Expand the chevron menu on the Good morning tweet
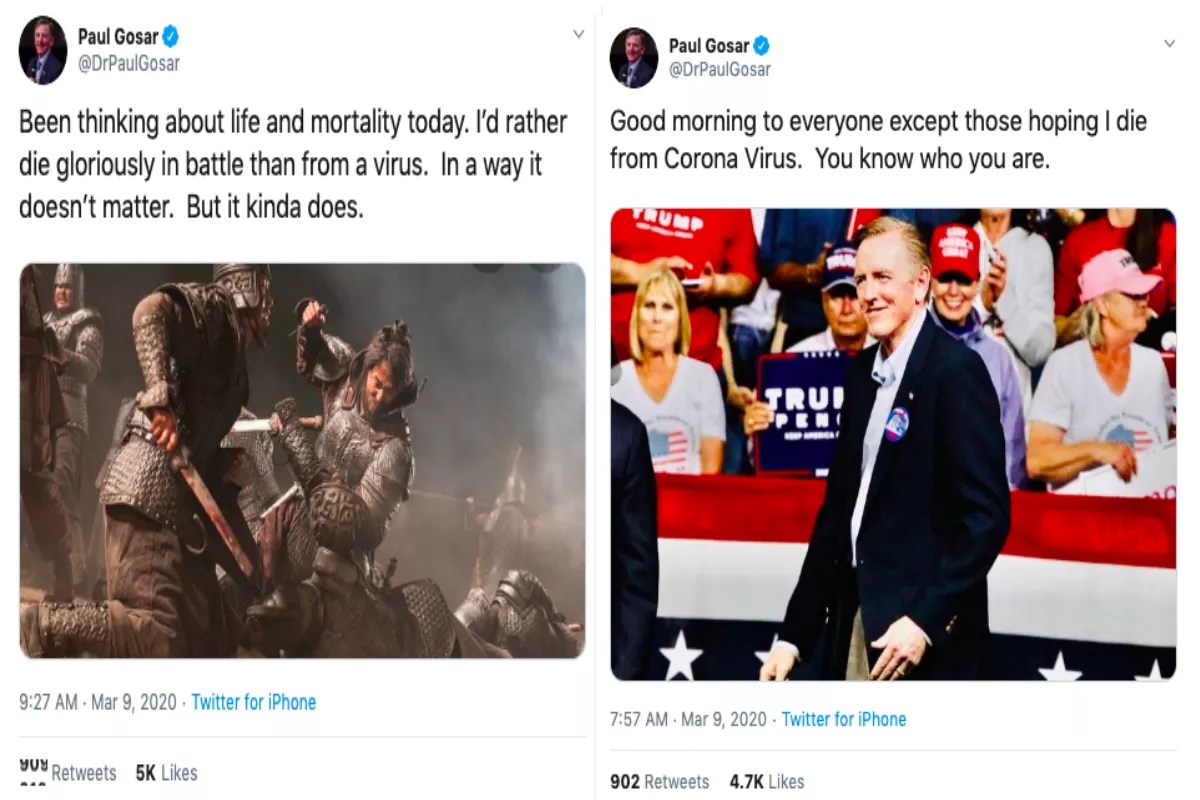1200x800 pixels. tap(1170, 44)
